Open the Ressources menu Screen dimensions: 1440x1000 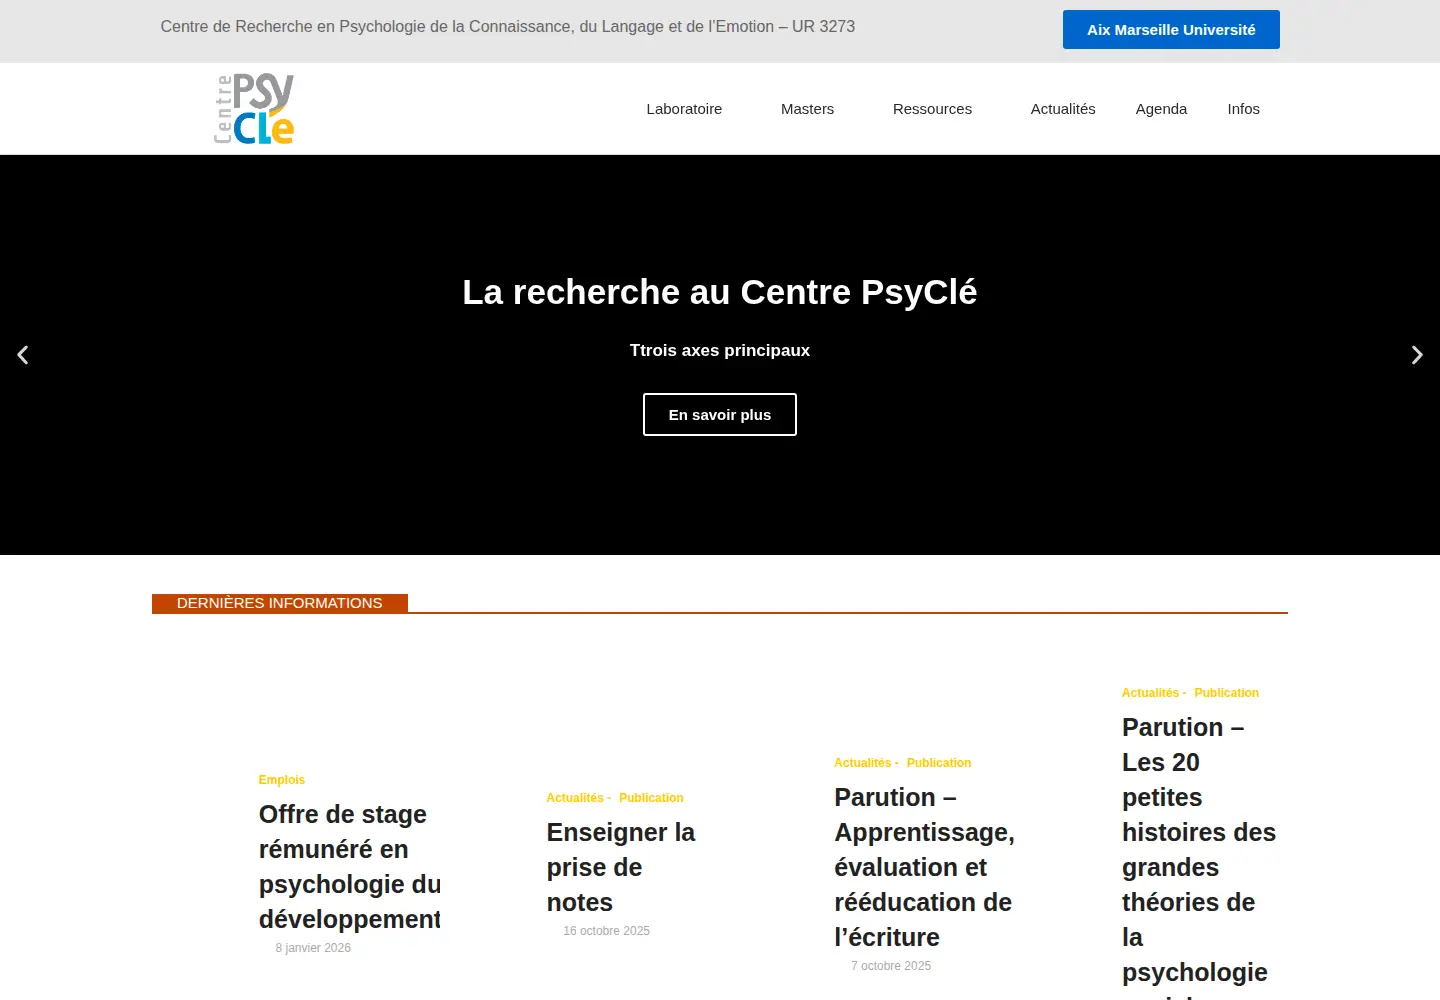(932, 109)
